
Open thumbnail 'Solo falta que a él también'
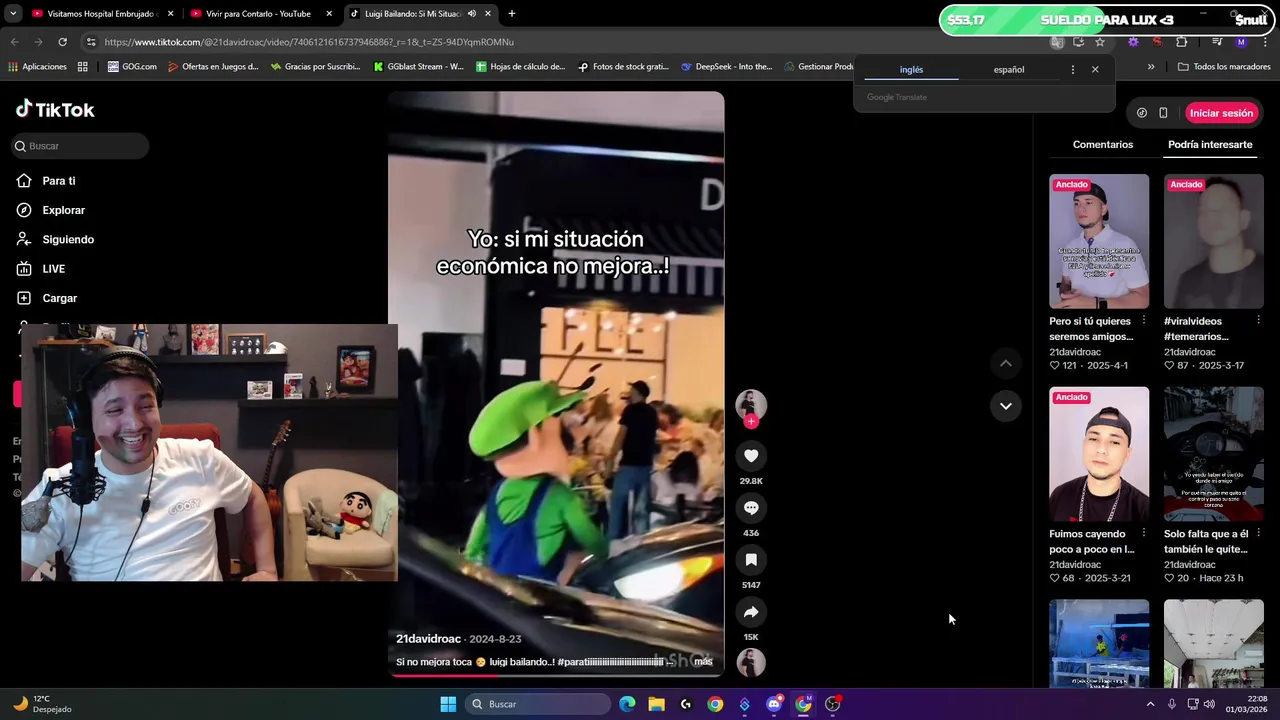pos(1214,454)
